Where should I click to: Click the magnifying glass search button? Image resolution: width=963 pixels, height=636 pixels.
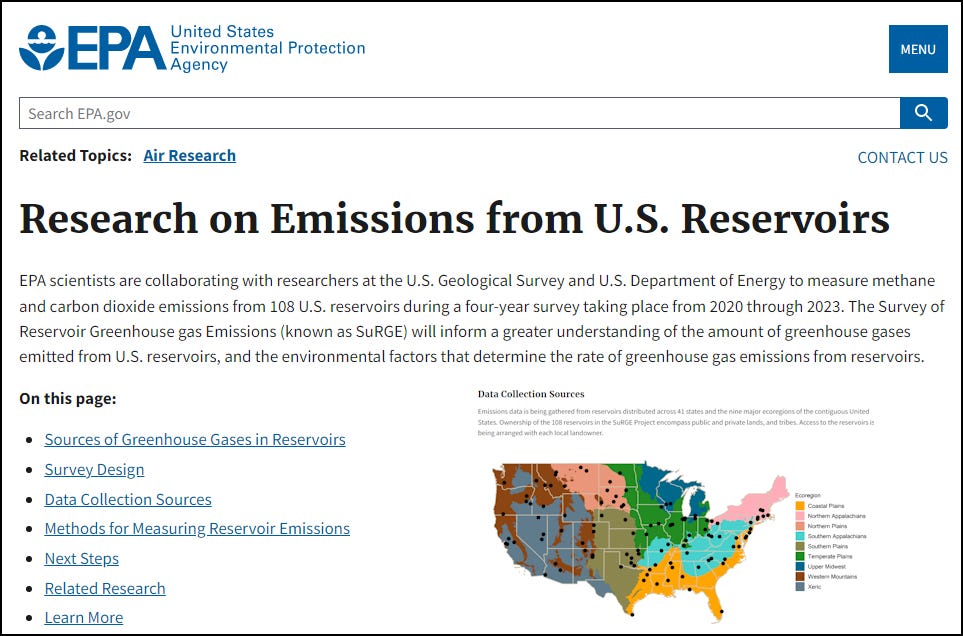tap(924, 113)
